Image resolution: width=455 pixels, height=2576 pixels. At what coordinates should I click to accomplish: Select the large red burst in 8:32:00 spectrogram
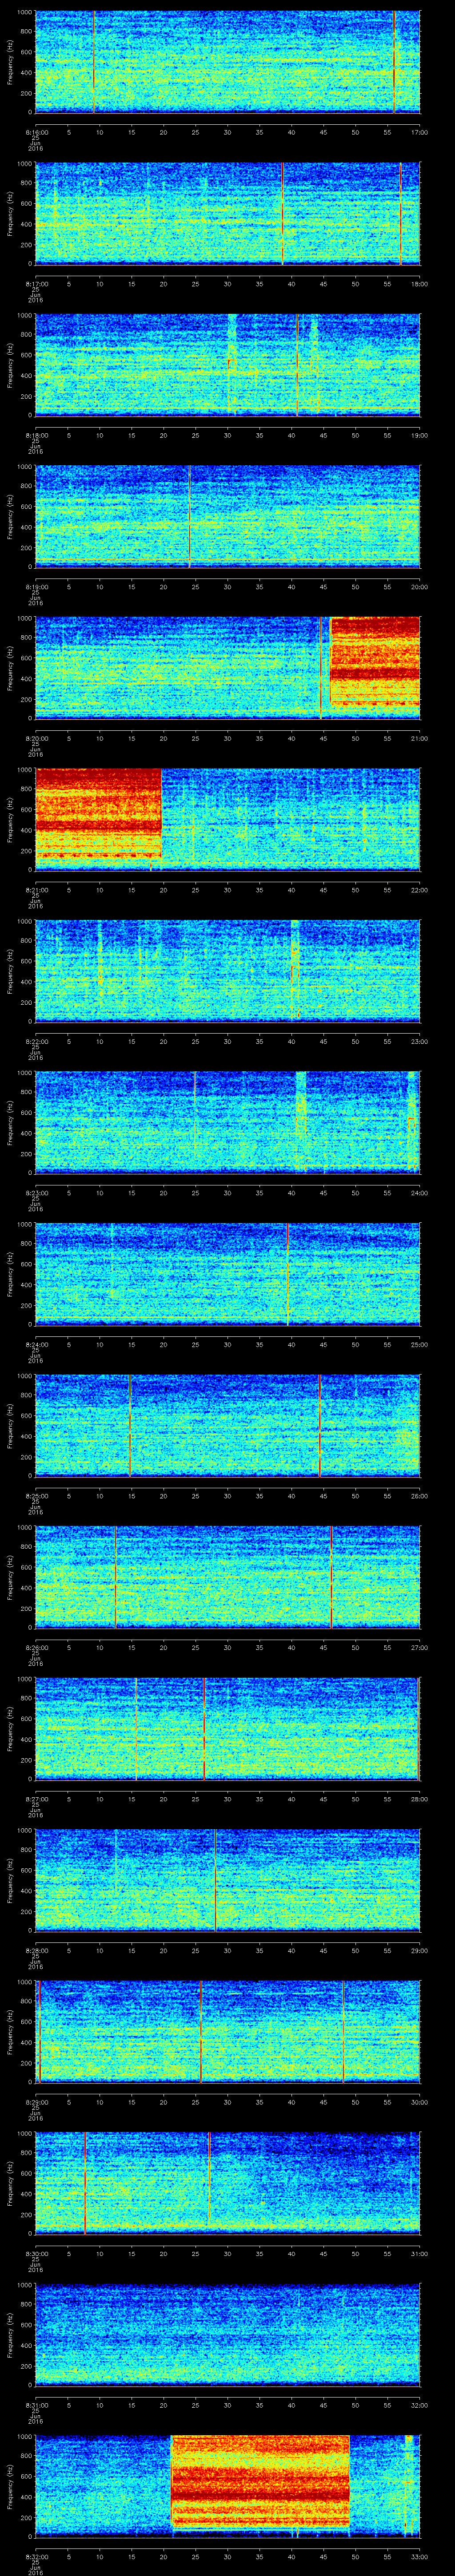point(260,2482)
